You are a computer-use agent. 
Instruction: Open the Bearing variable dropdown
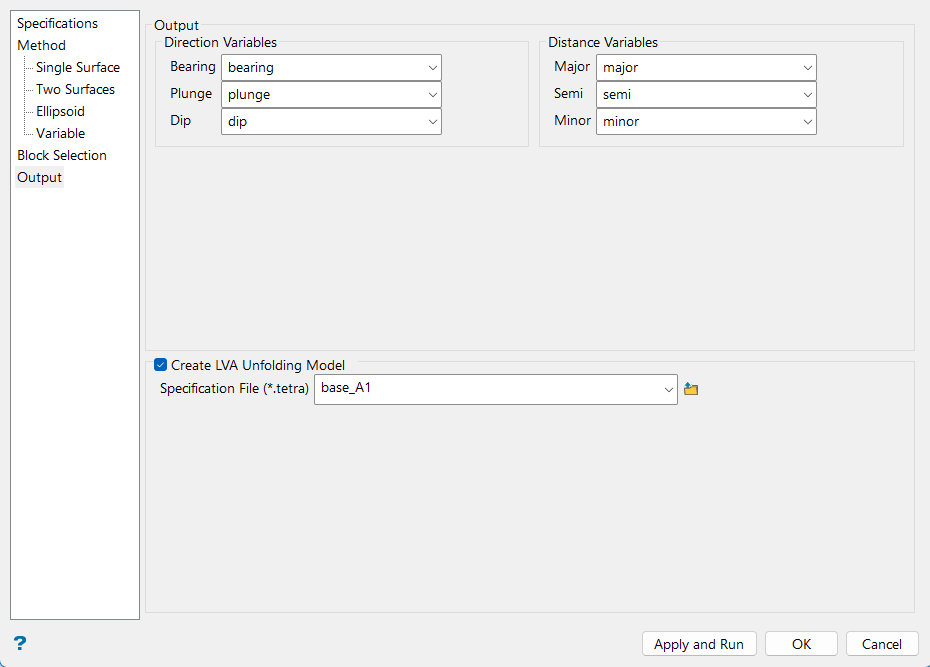point(433,68)
